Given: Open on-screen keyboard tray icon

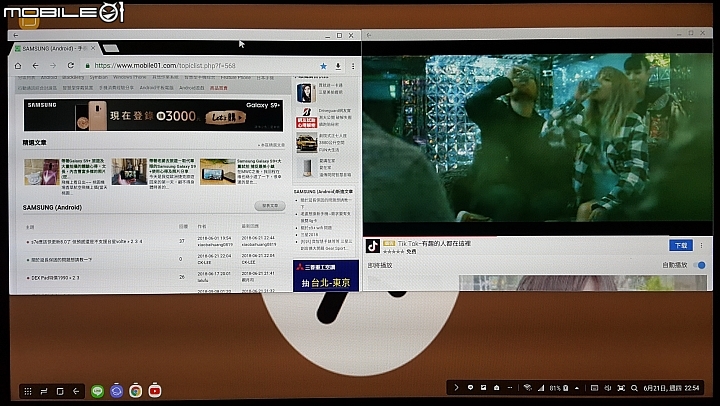Looking at the screenshot, I should point(594,388).
